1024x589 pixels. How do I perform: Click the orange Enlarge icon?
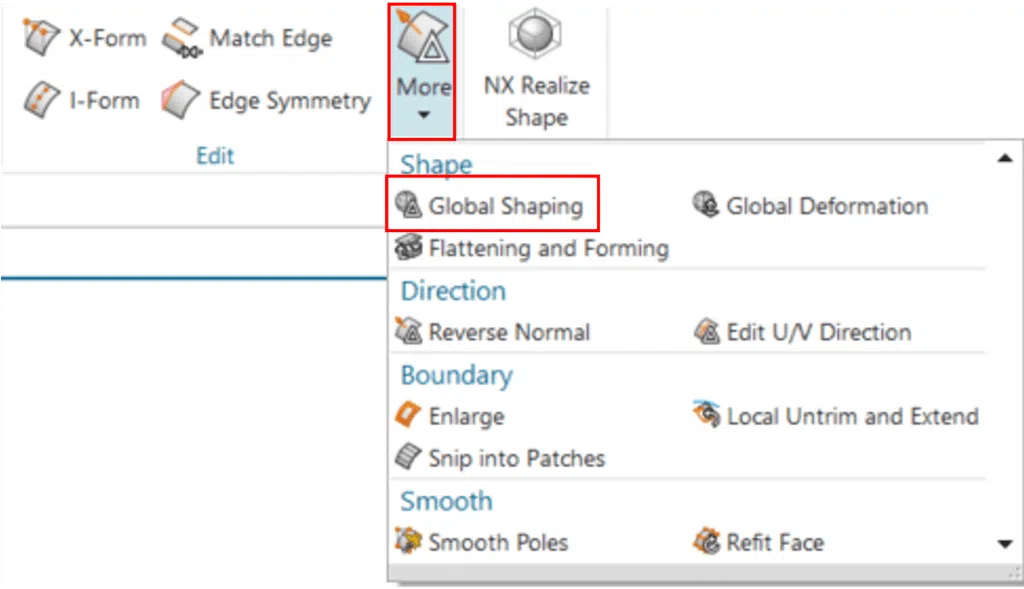point(408,415)
